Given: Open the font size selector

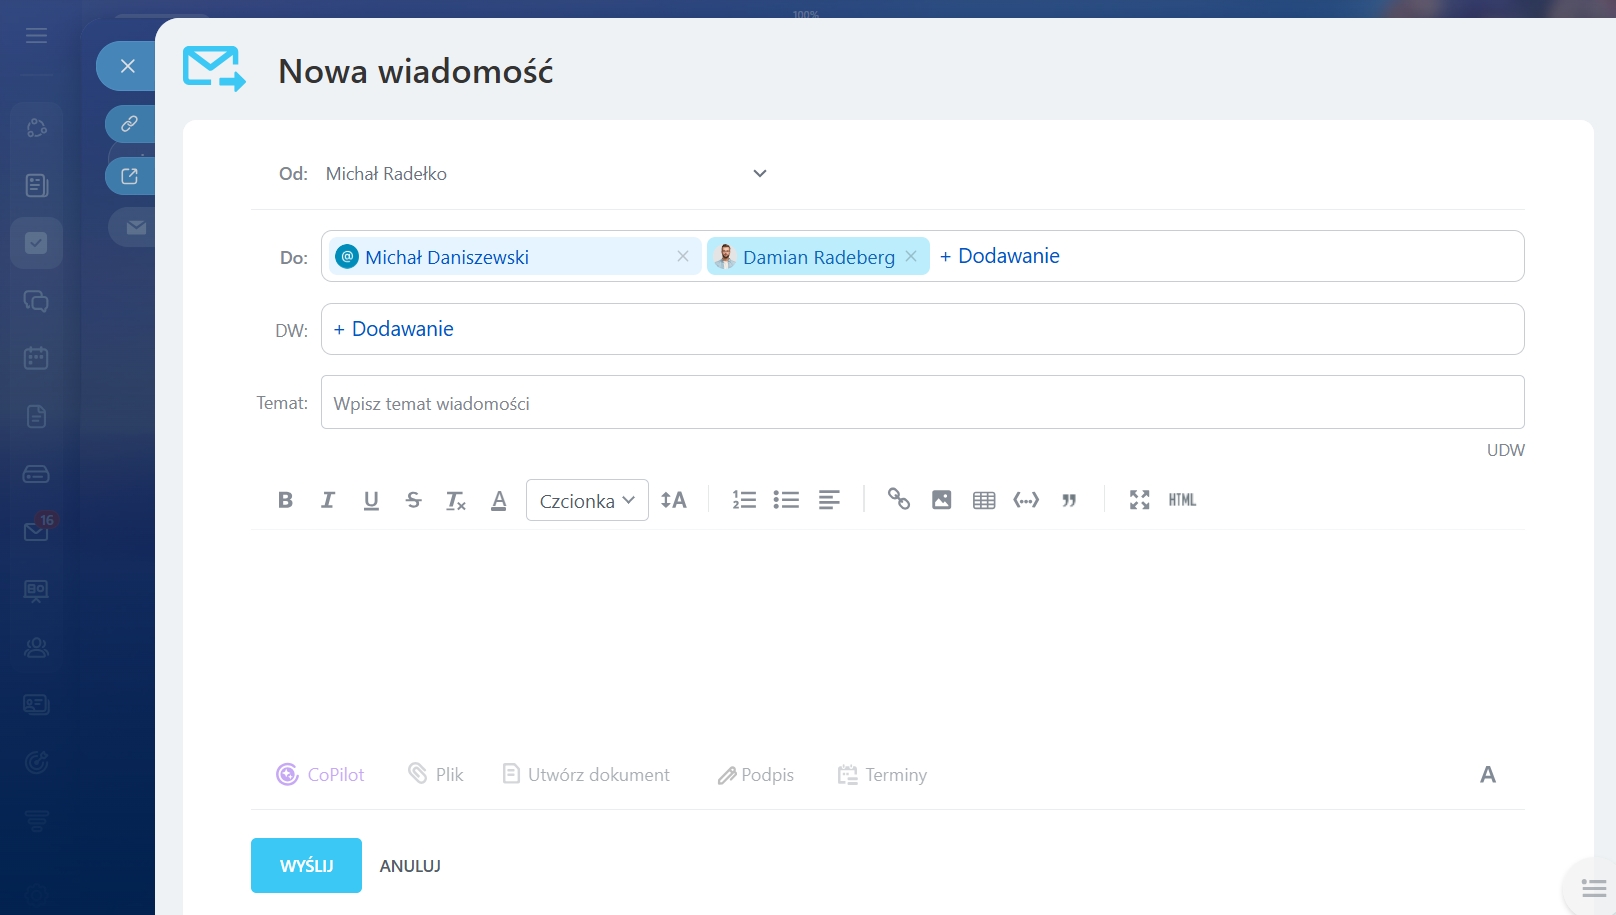Looking at the screenshot, I should [x=674, y=500].
